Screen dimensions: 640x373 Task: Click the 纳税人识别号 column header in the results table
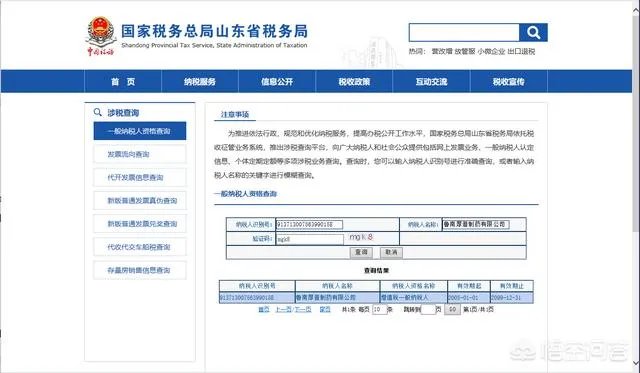(x=257, y=286)
